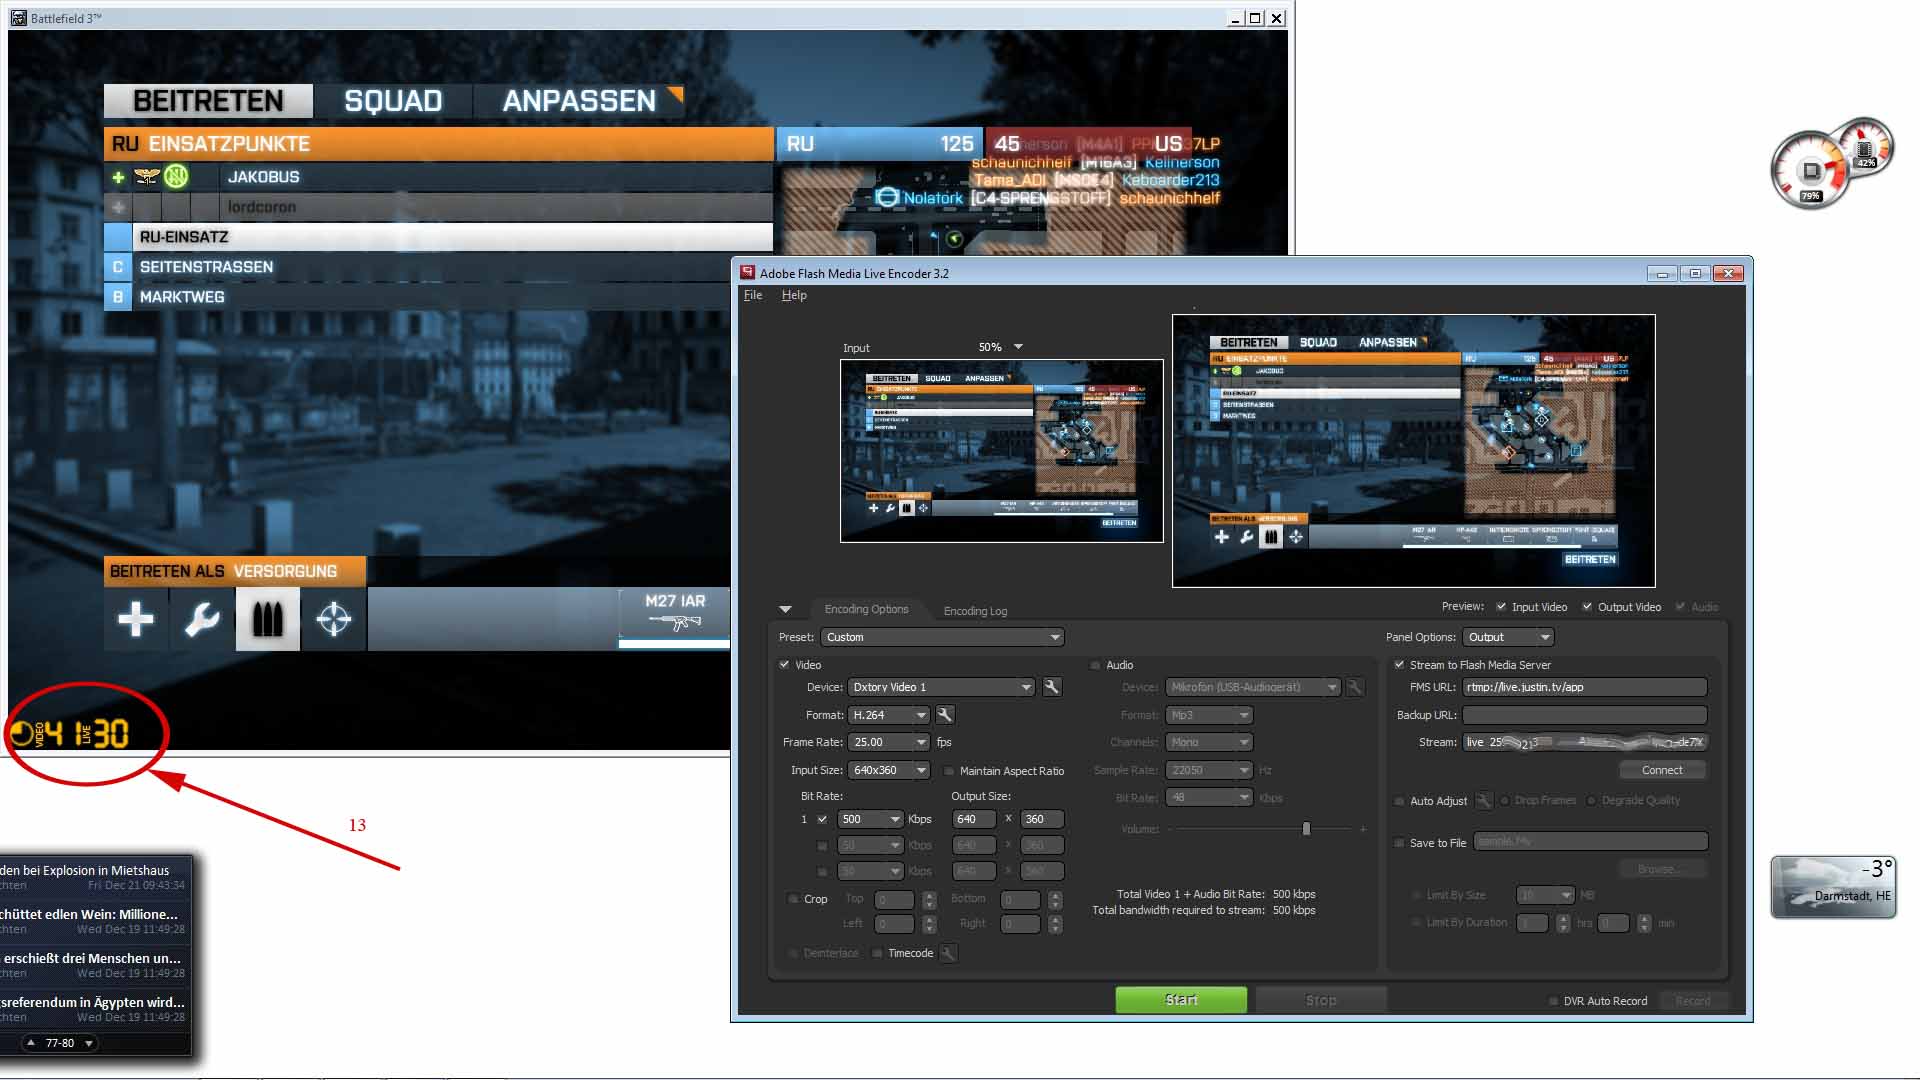Select the medic plus class icon

135,620
